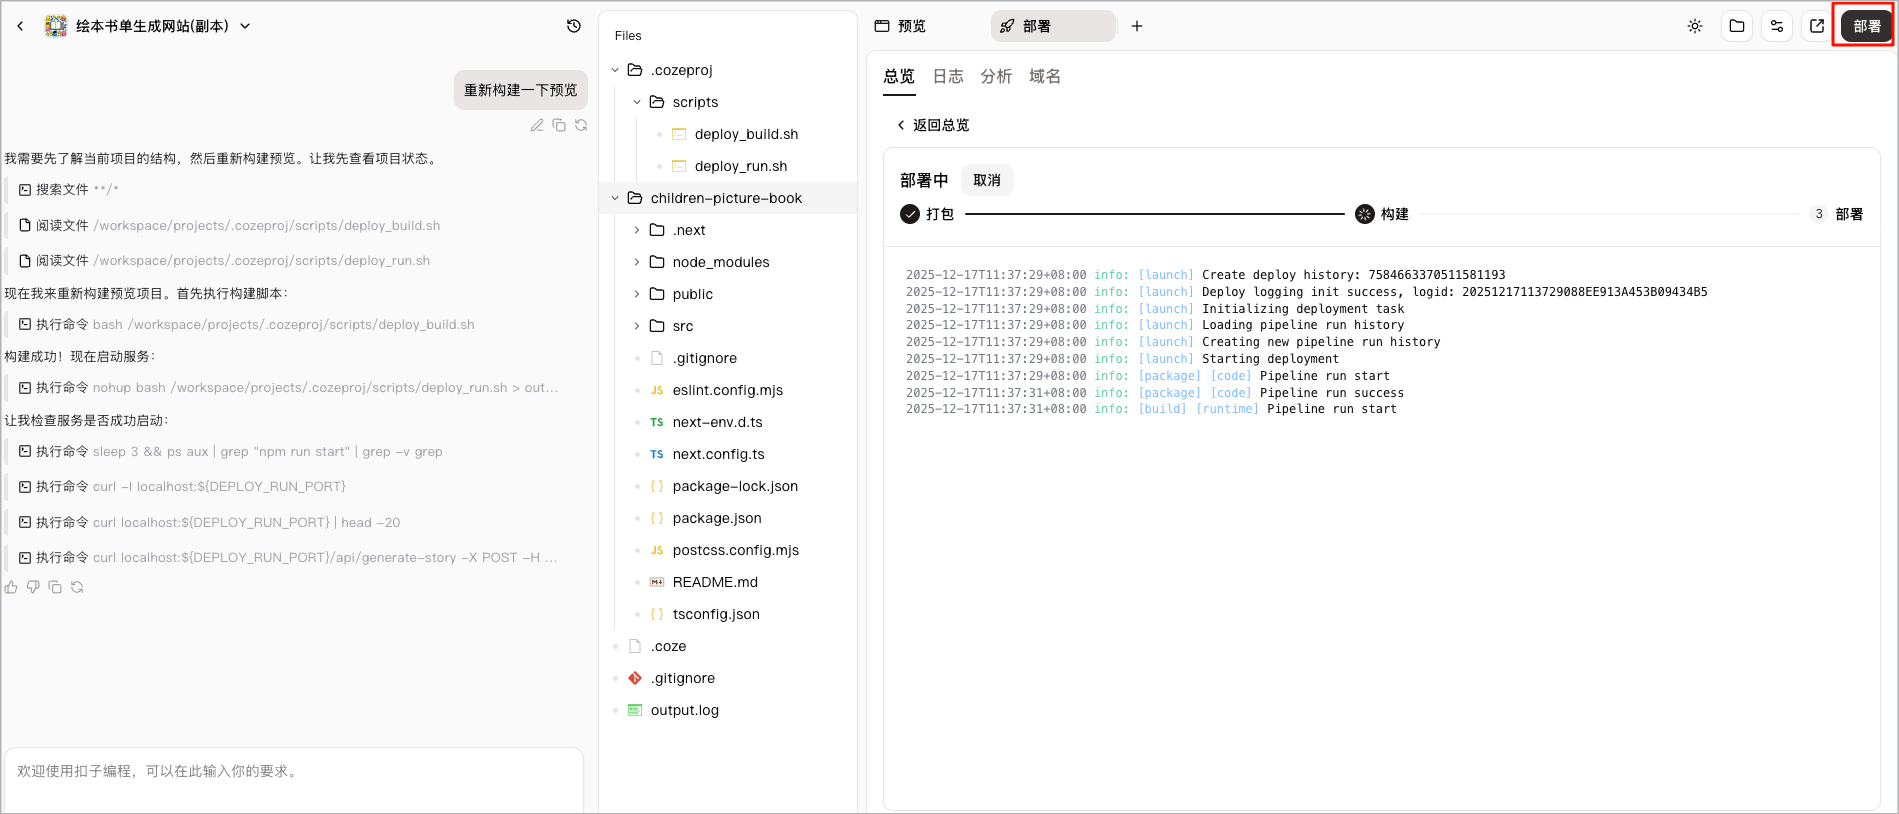The image size is (1899, 814).
Task: Click the black 部署 button
Action: pos(1866,26)
